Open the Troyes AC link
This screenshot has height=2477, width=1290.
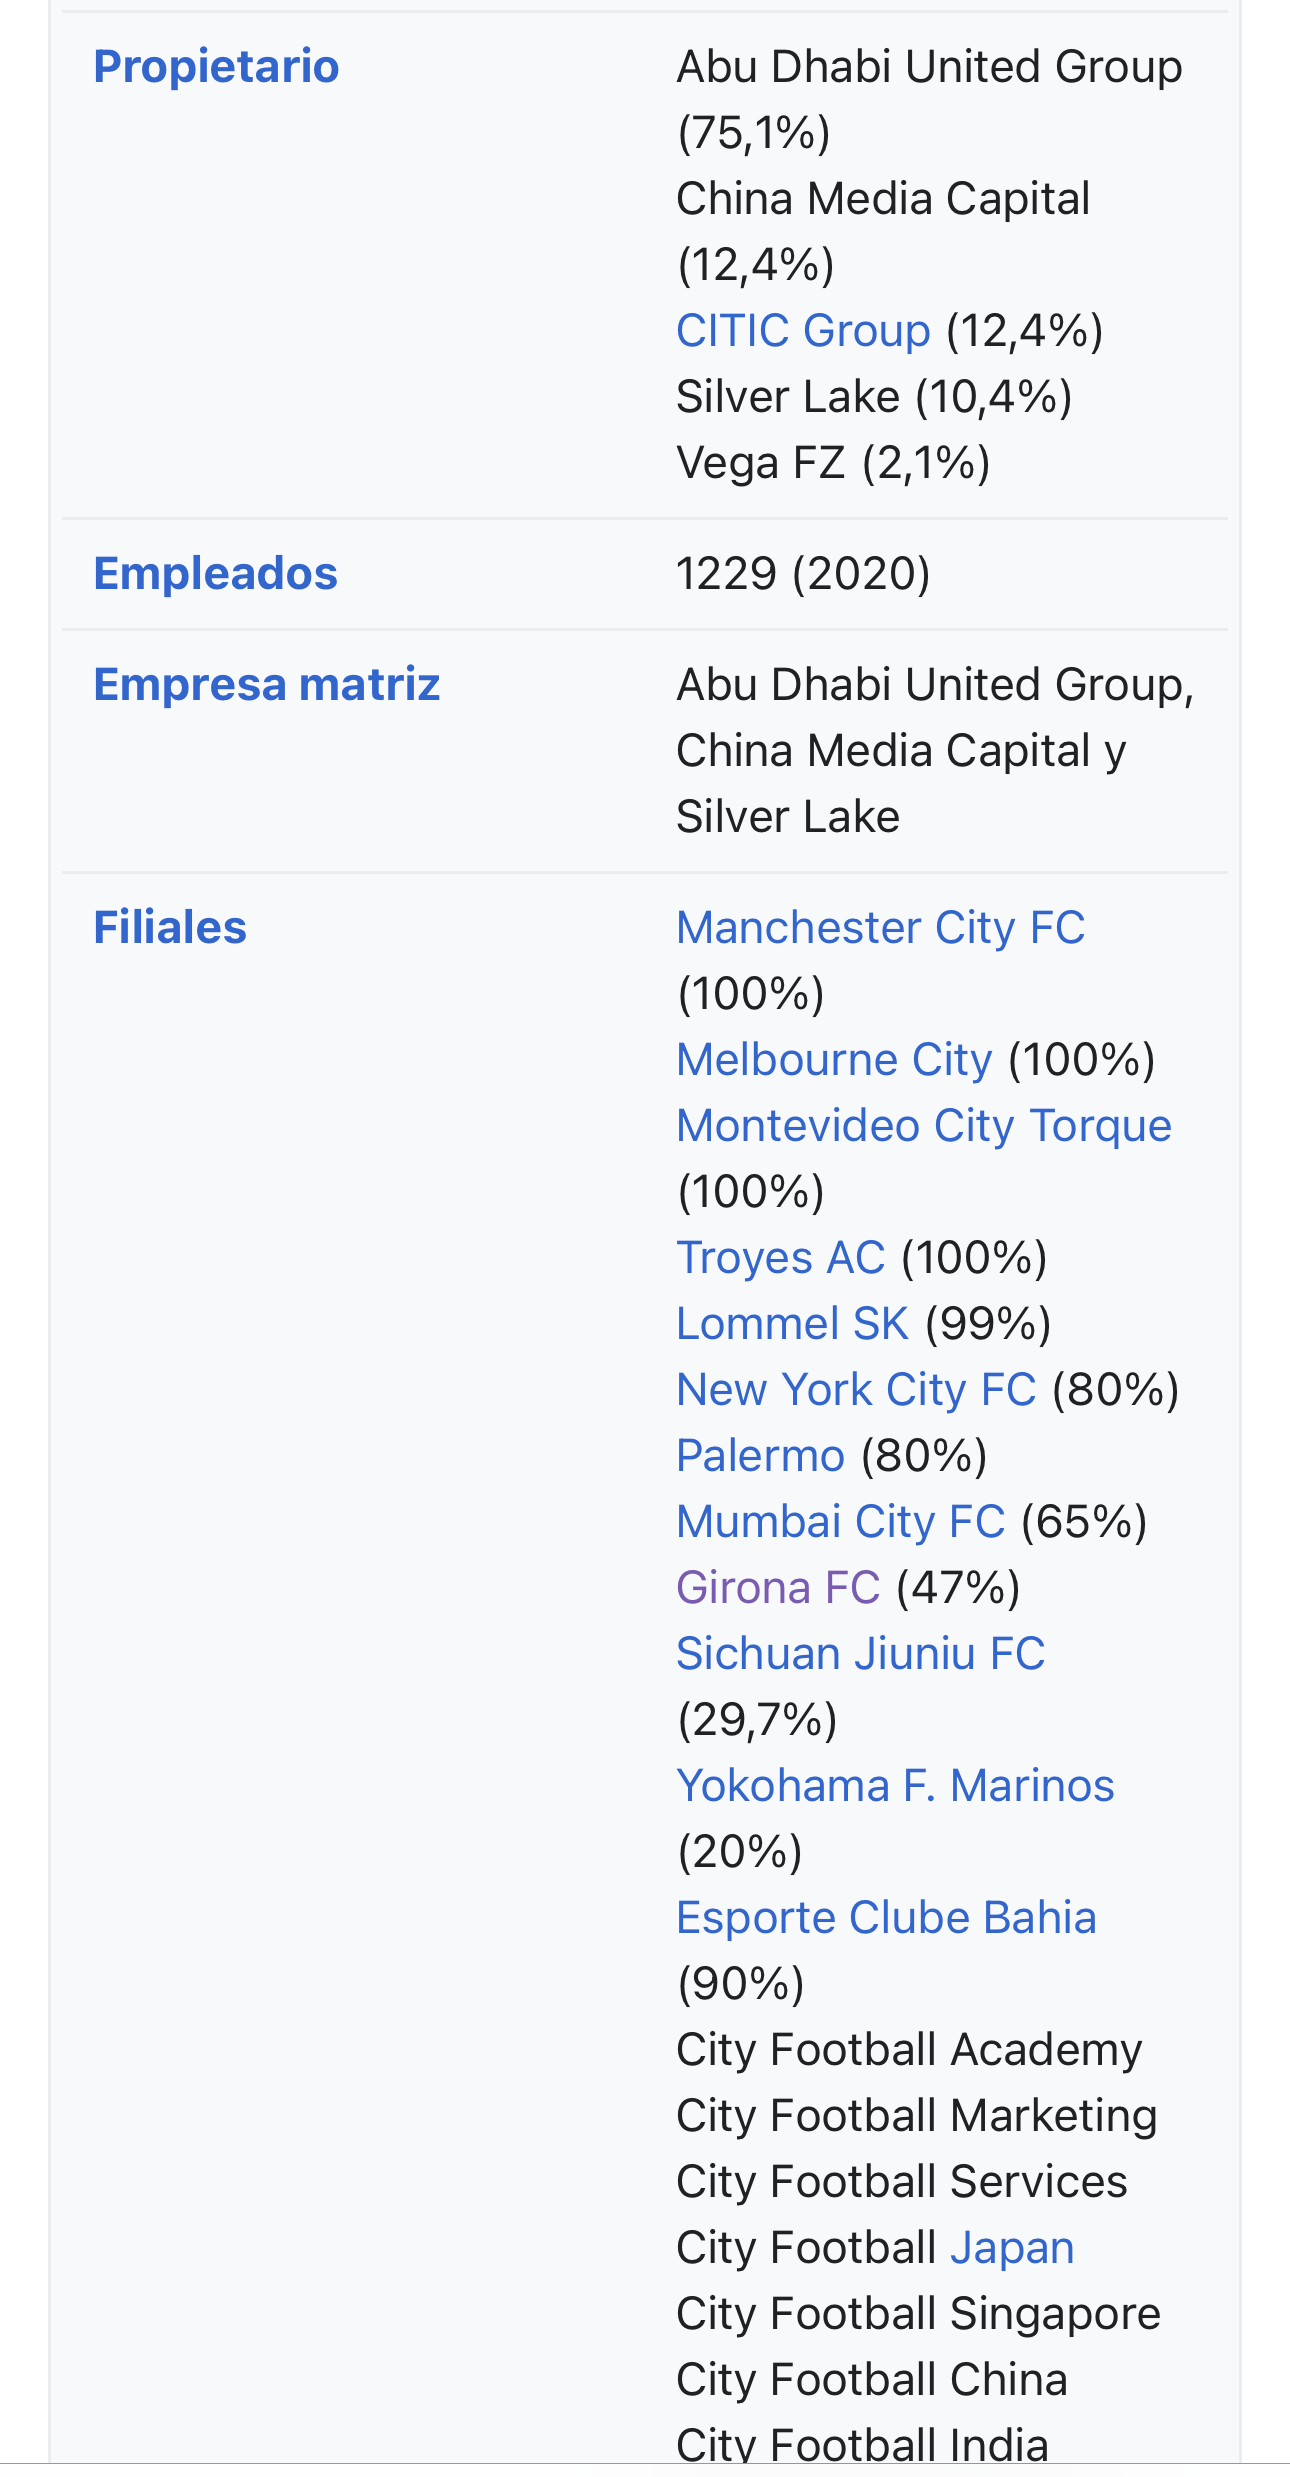coord(781,1258)
